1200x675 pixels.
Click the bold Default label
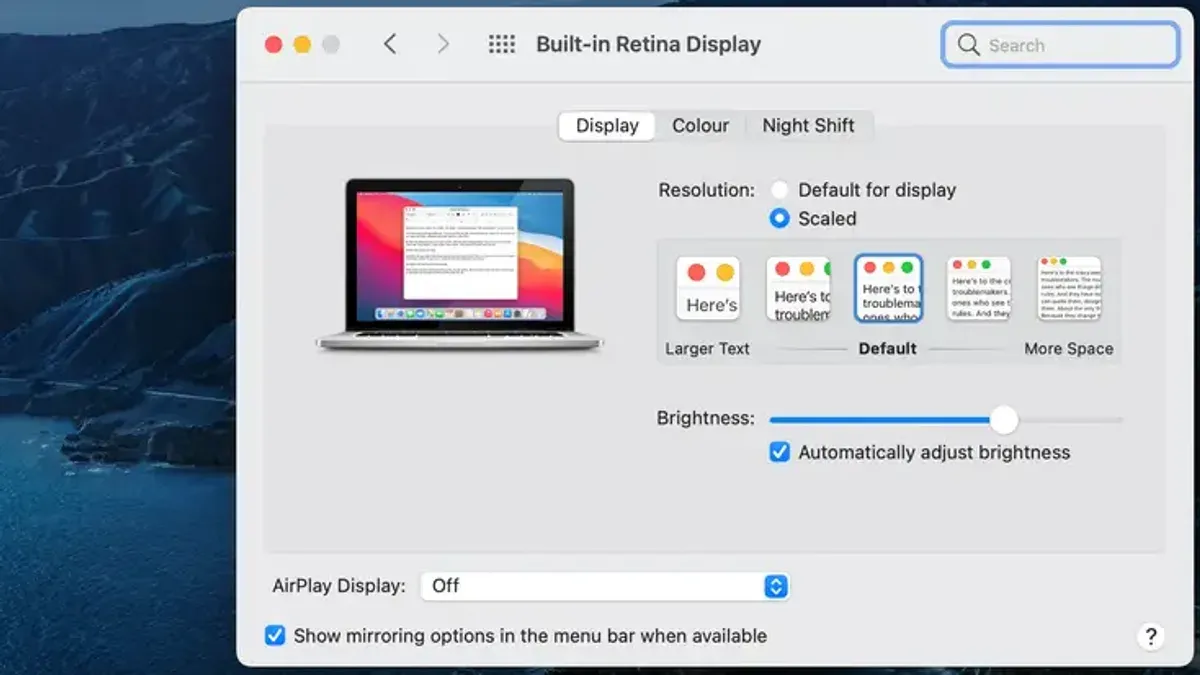point(887,349)
